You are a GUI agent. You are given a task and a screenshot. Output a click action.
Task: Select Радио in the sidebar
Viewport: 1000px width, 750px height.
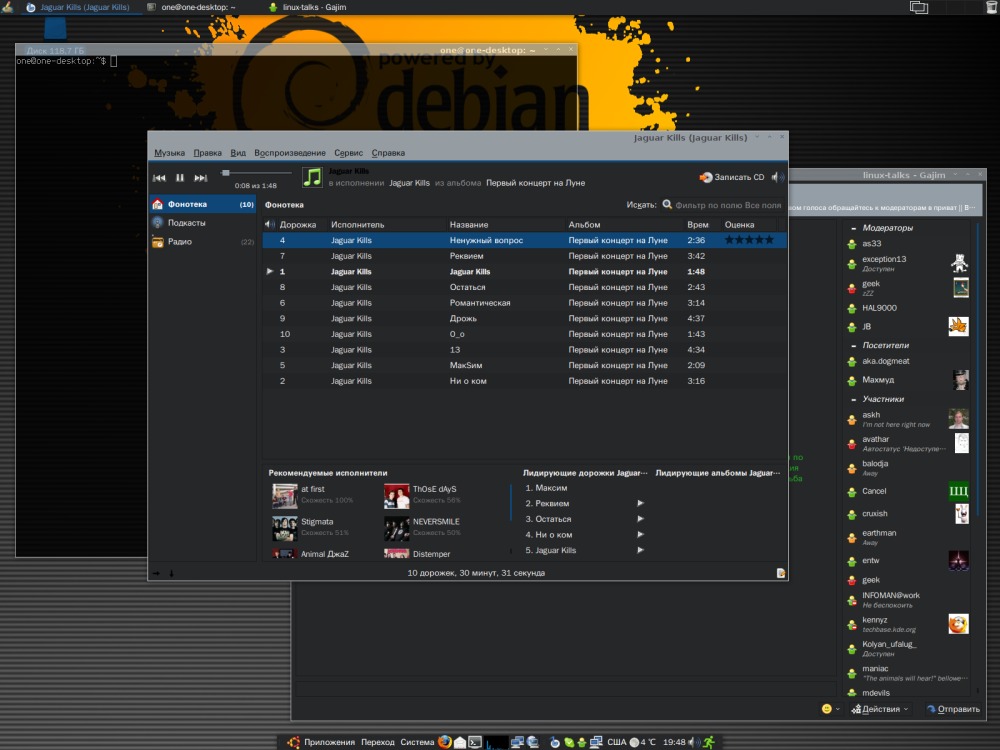pyautogui.click(x=203, y=242)
